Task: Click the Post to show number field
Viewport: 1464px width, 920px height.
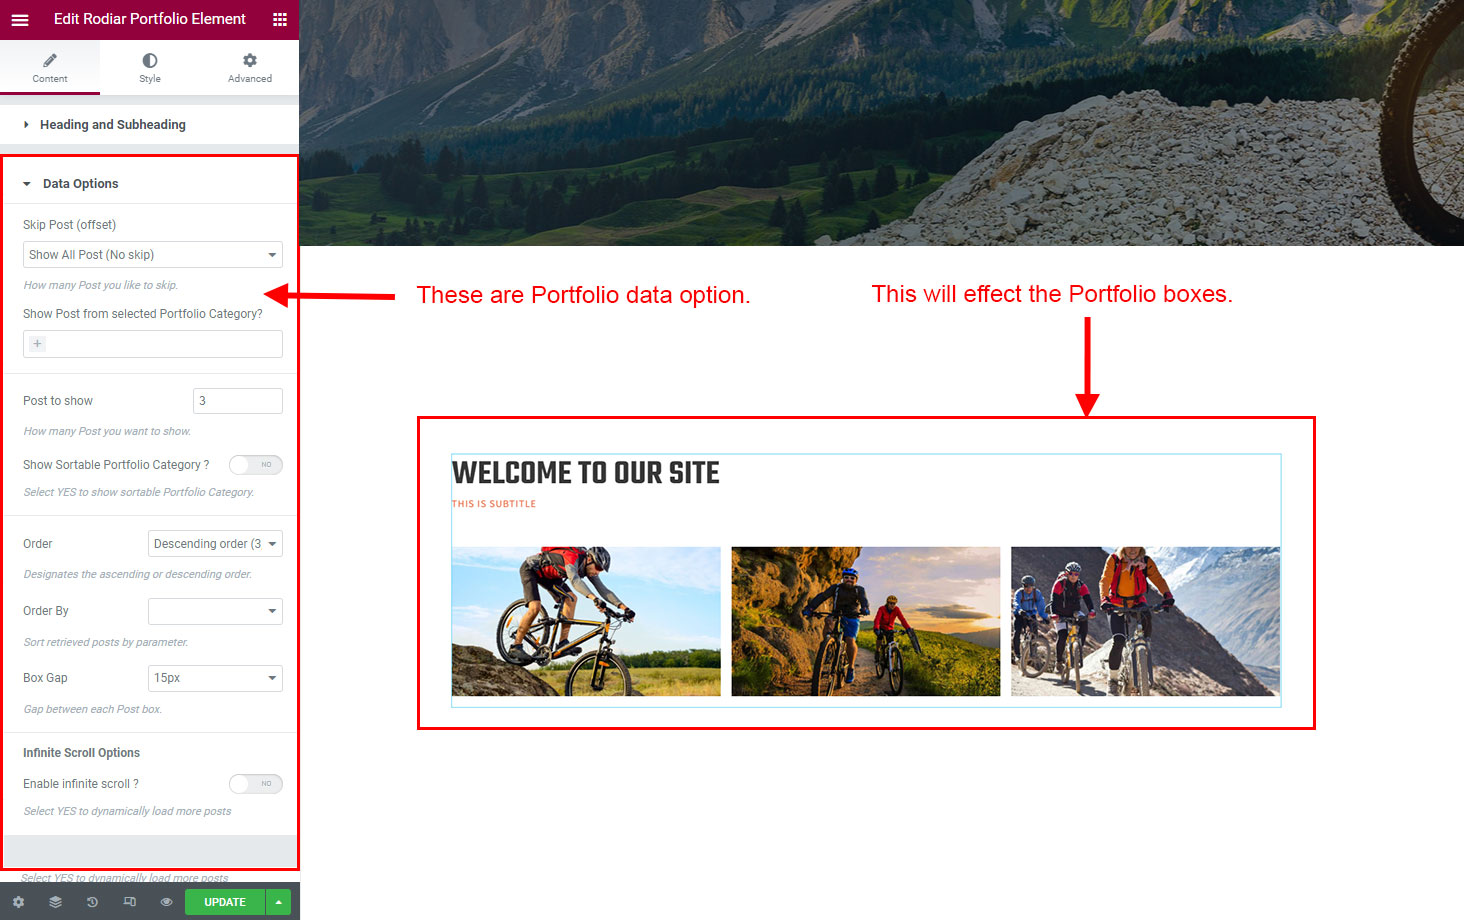Action: 238,401
